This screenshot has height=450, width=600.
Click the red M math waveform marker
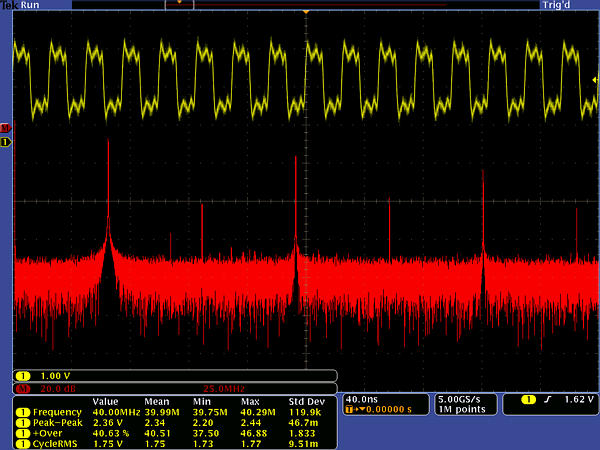(5, 129)
